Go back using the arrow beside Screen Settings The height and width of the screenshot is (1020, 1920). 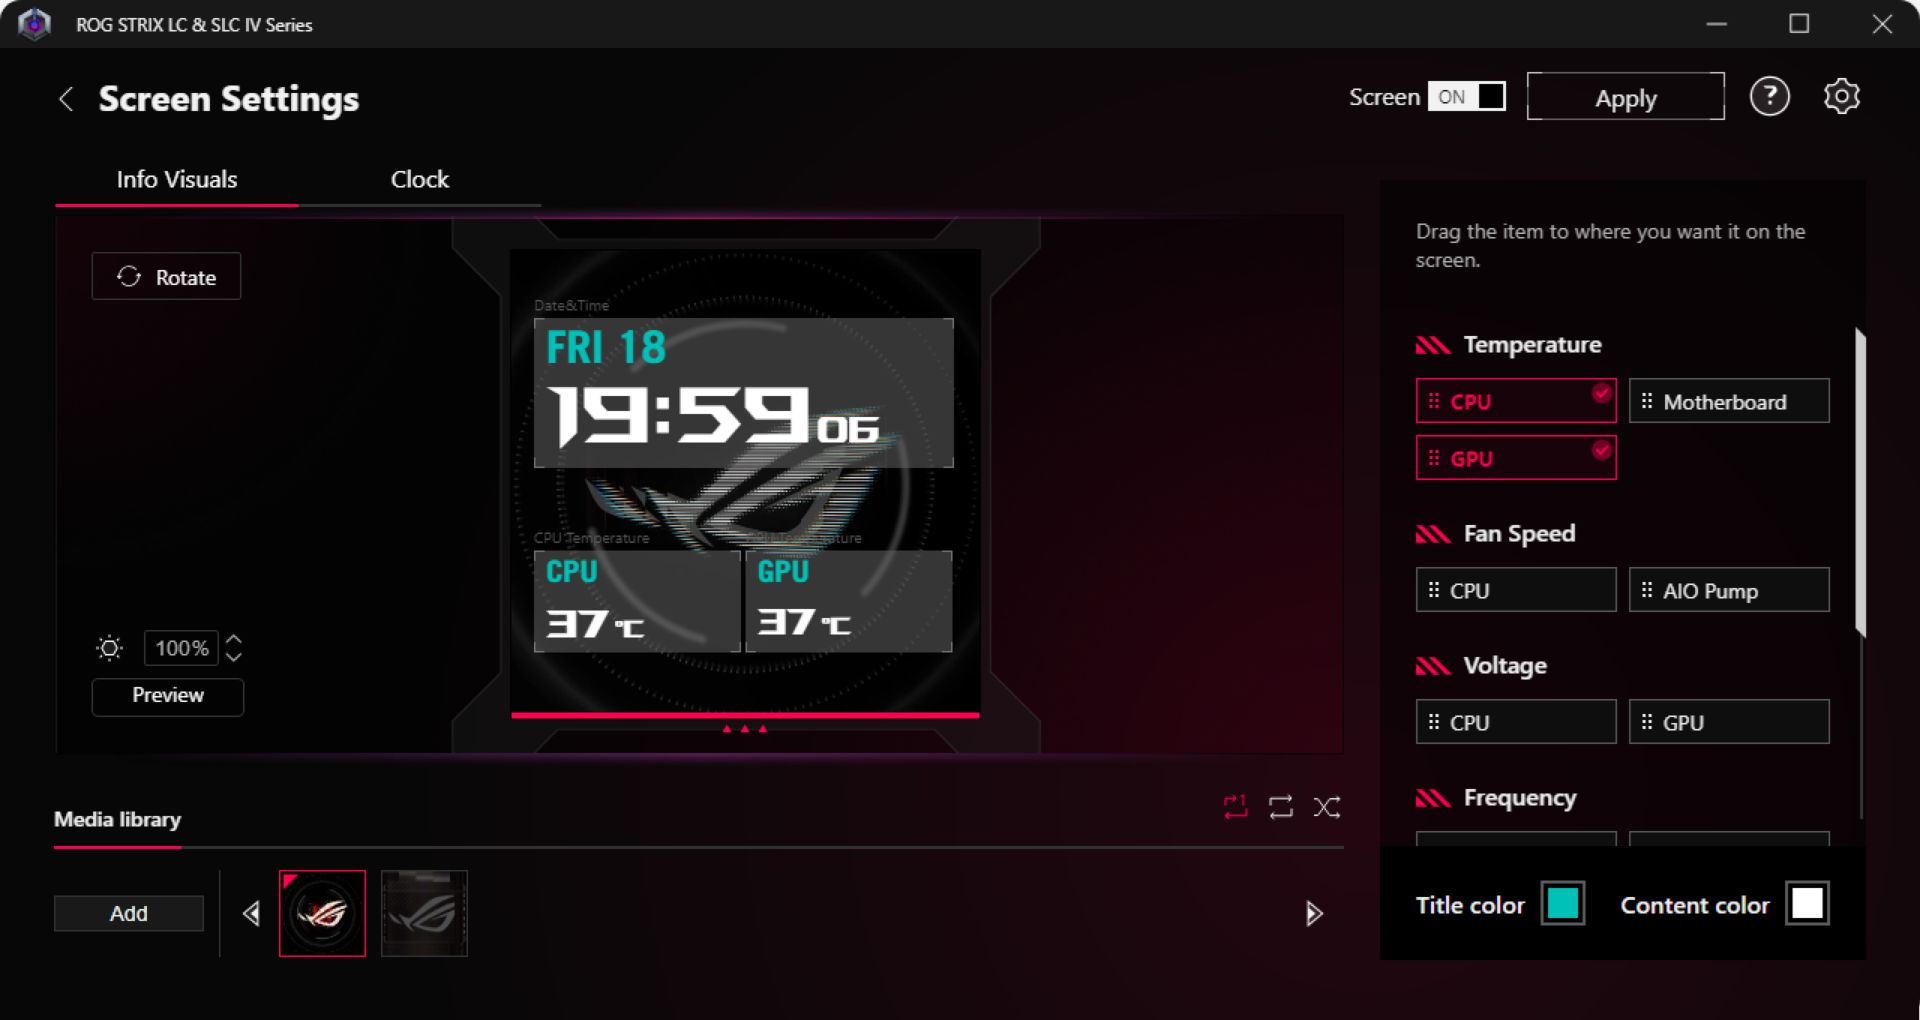click(x=66, y=99)
